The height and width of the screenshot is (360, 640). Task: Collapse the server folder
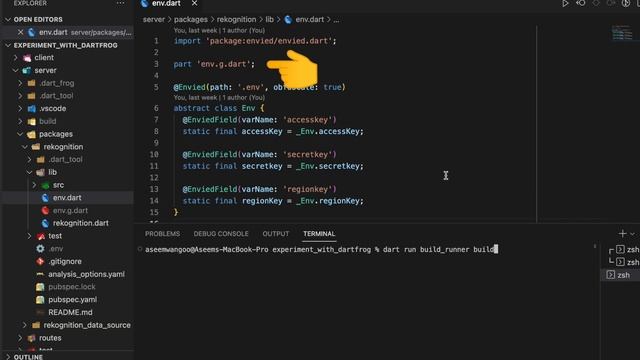tap(16, 70)
